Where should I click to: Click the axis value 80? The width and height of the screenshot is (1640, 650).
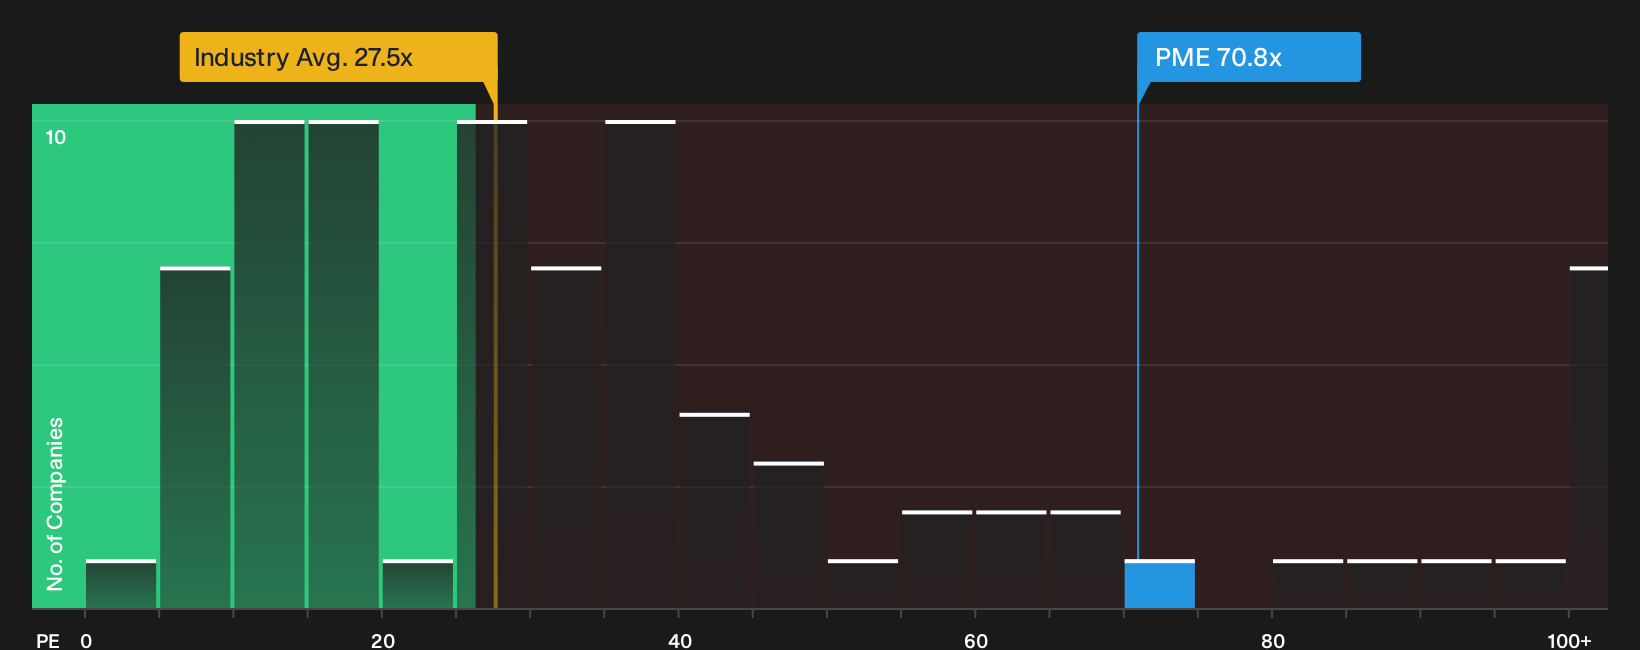tap(1273, 640)
